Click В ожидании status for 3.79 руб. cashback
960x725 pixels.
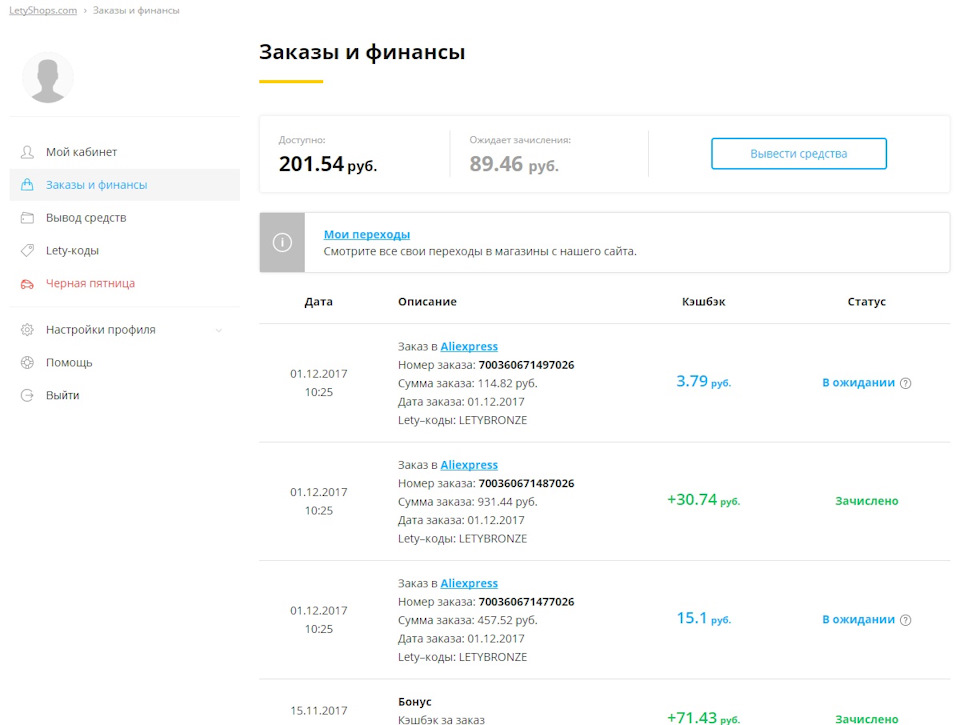[x=858, y=383]
